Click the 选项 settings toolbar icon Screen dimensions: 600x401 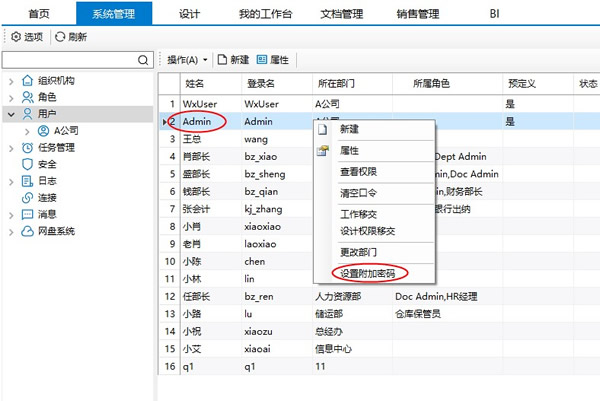tap(16, 36)
